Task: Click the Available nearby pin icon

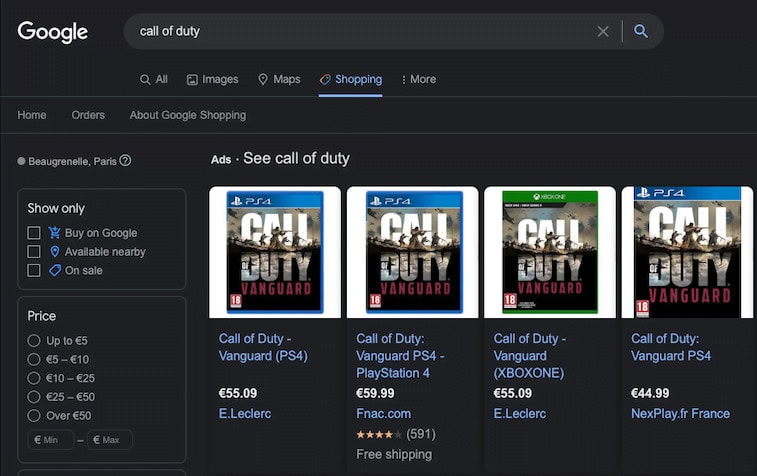Action: tap(55, 252)
